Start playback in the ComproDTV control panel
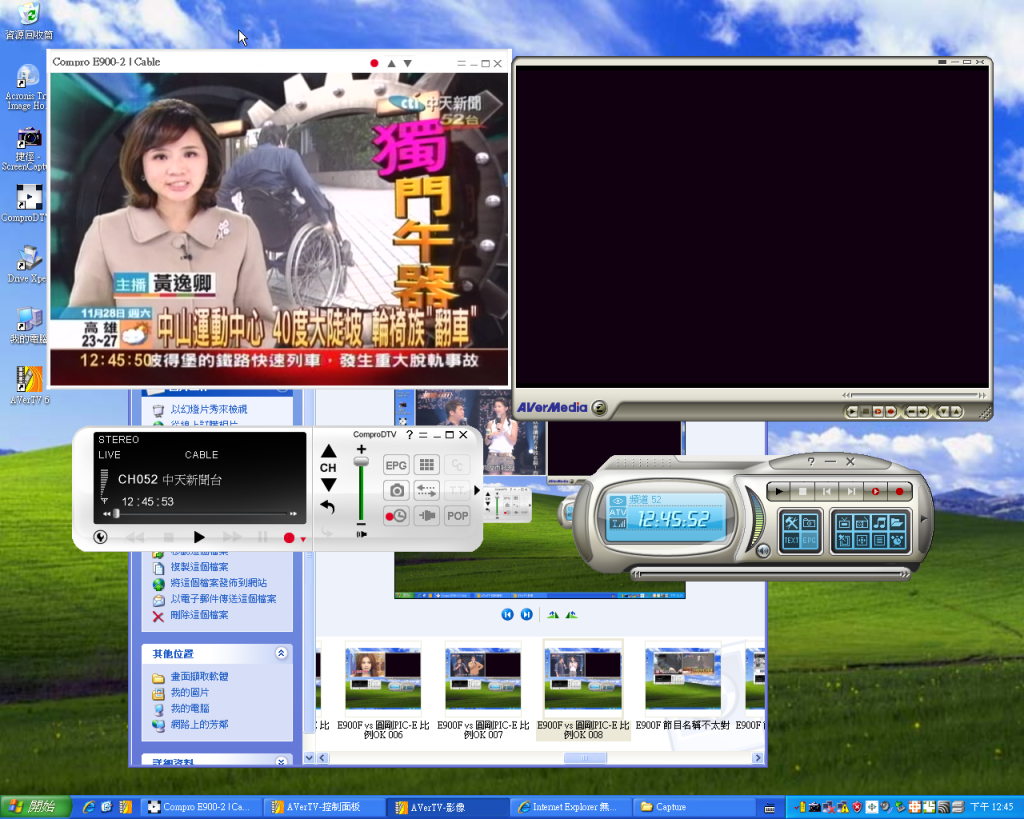The width and height of the screenshot is (1024, 819). coord(199,537)
